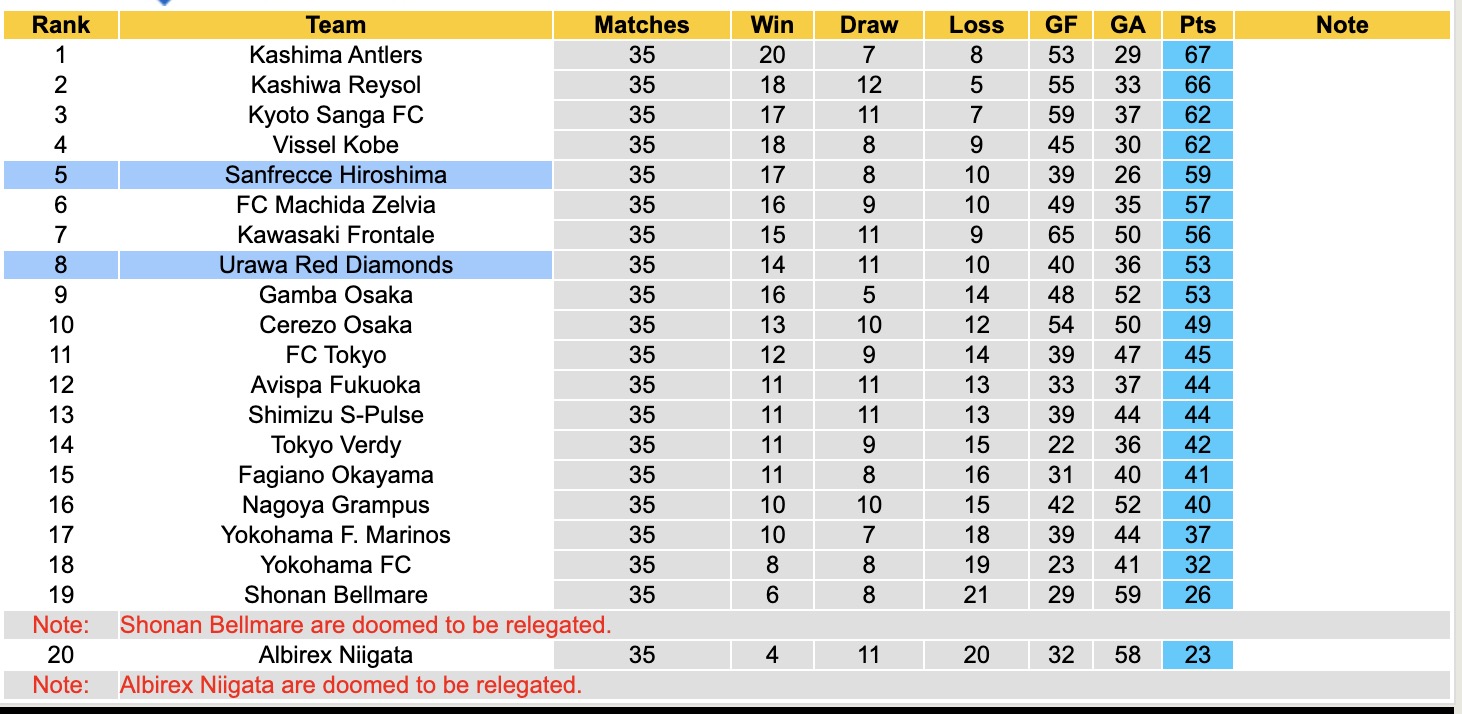Select the Pts column header

pos(1197,25)
